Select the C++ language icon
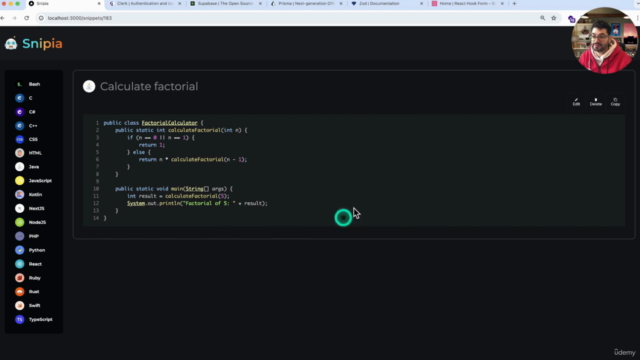 pyautogui.click(x=20, y=126)
